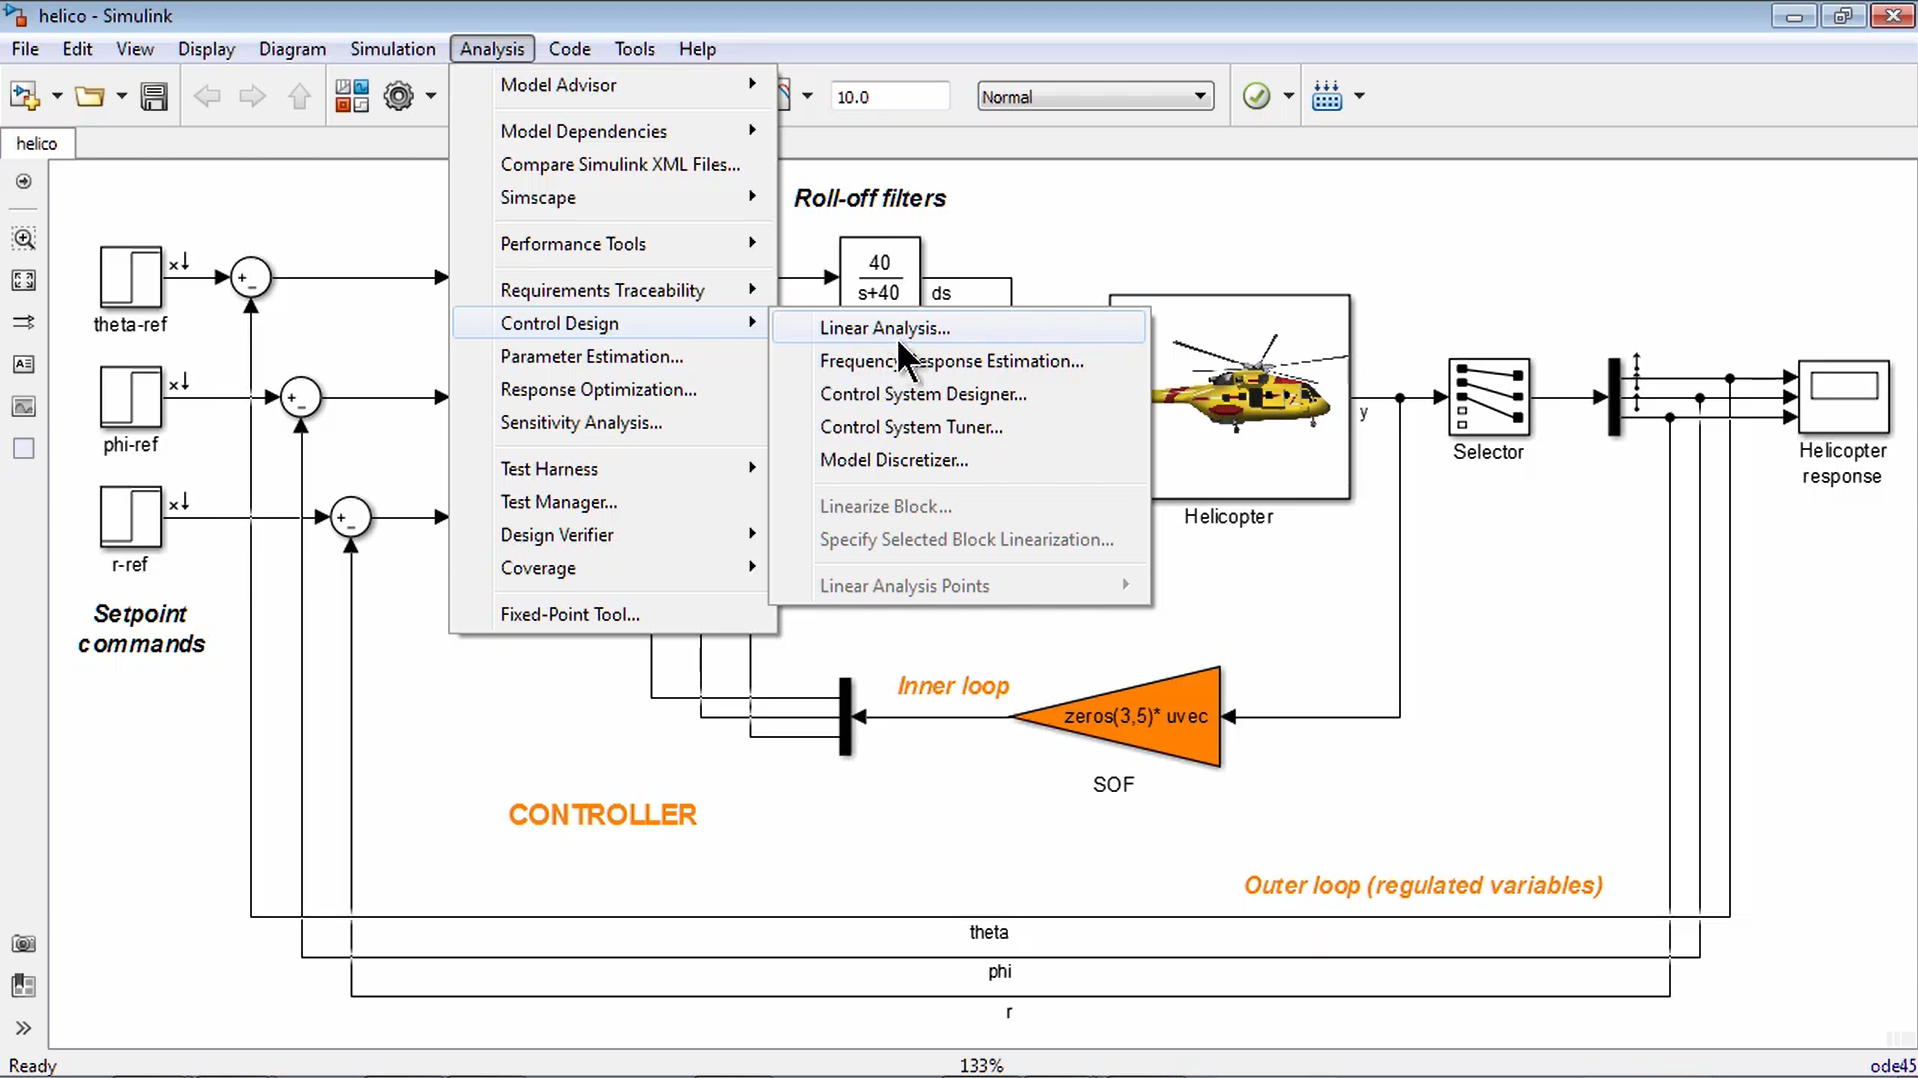Click the model data viewer palette icon
1918x1078 pixels.
[24, 986]
